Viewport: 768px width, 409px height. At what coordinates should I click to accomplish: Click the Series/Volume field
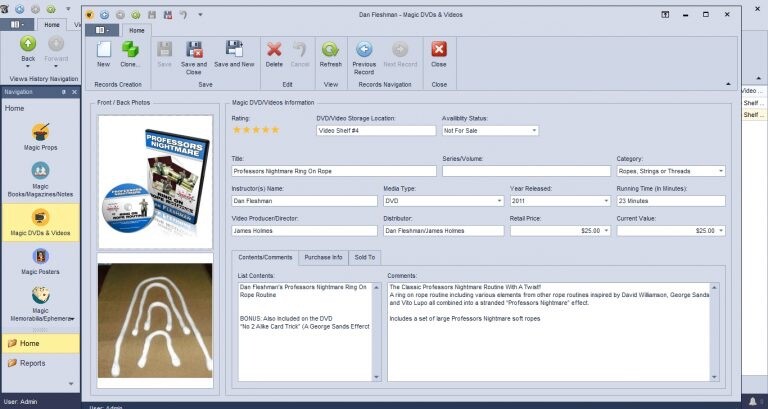point(527,171)
